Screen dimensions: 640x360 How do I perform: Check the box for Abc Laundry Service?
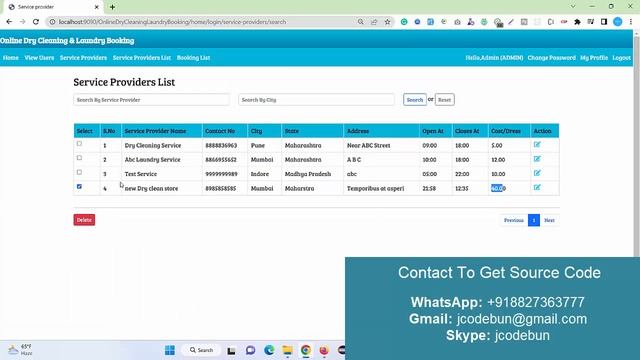79,158
